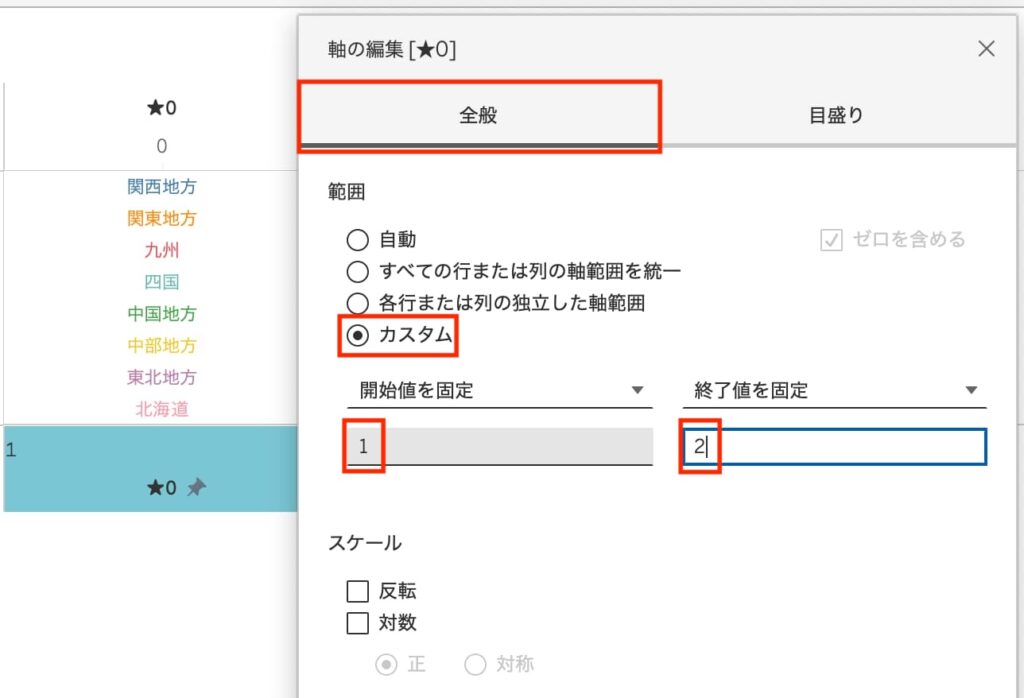Screen dimensions: 1024x698
Task: Open the 目盛り tab
Action: tap(835, 115)
